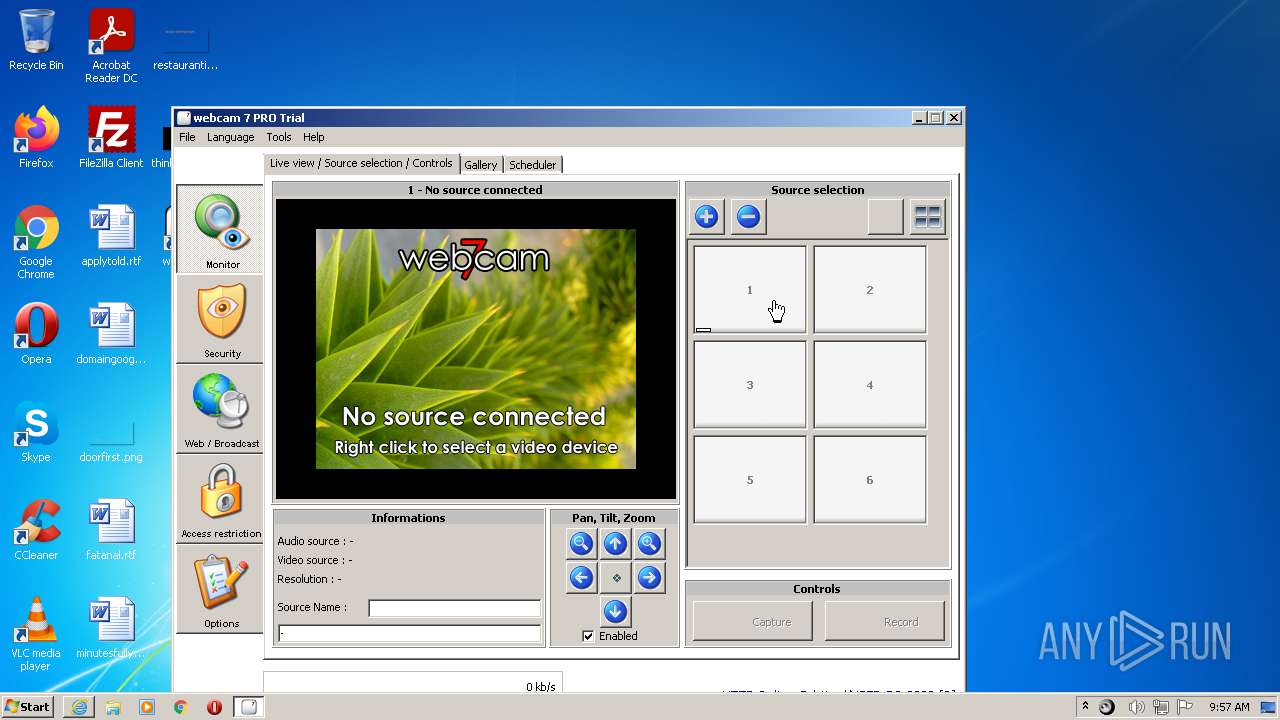
Task: Pan the camera left
Action: point(581,577)
